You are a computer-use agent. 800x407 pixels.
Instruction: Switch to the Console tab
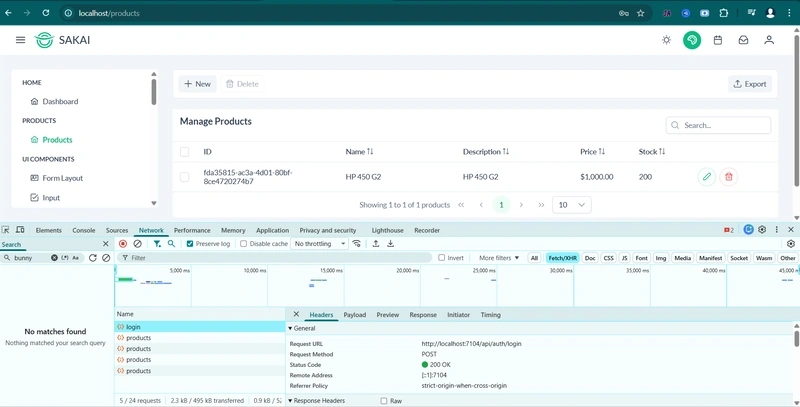pyautogui.click(x=84, y=231)
